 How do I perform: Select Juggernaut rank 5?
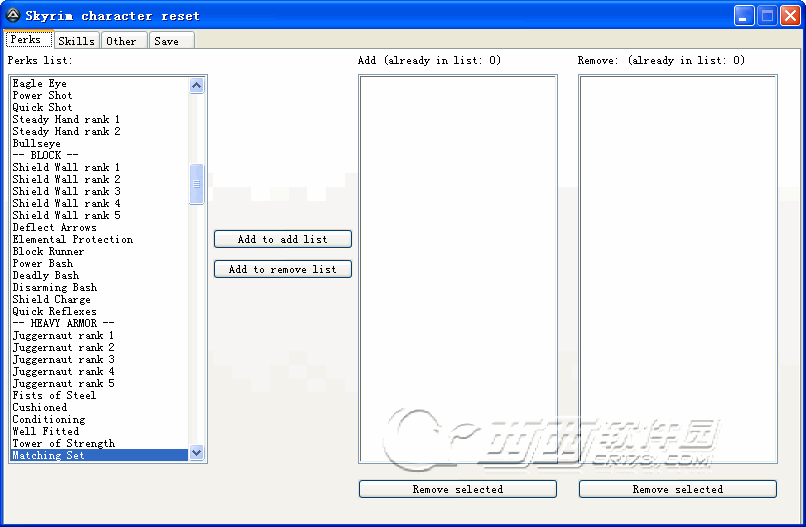pyautogui.click(x=100, y=383)
